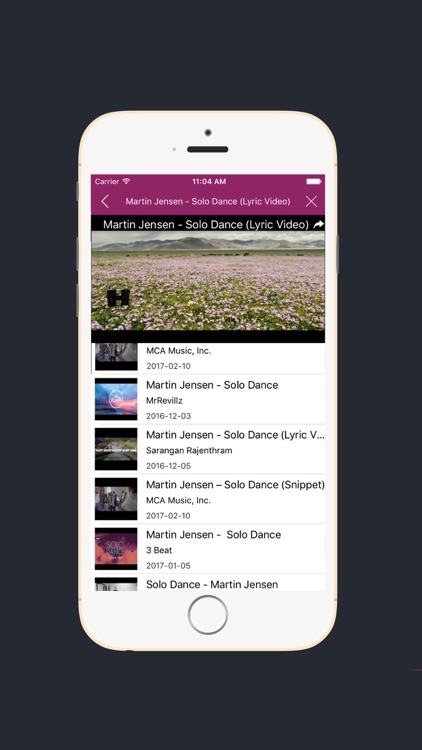Select 'Solo Dance - Martin Jensen' title
This screenshot has width=422, height=750.
[212, 584]
